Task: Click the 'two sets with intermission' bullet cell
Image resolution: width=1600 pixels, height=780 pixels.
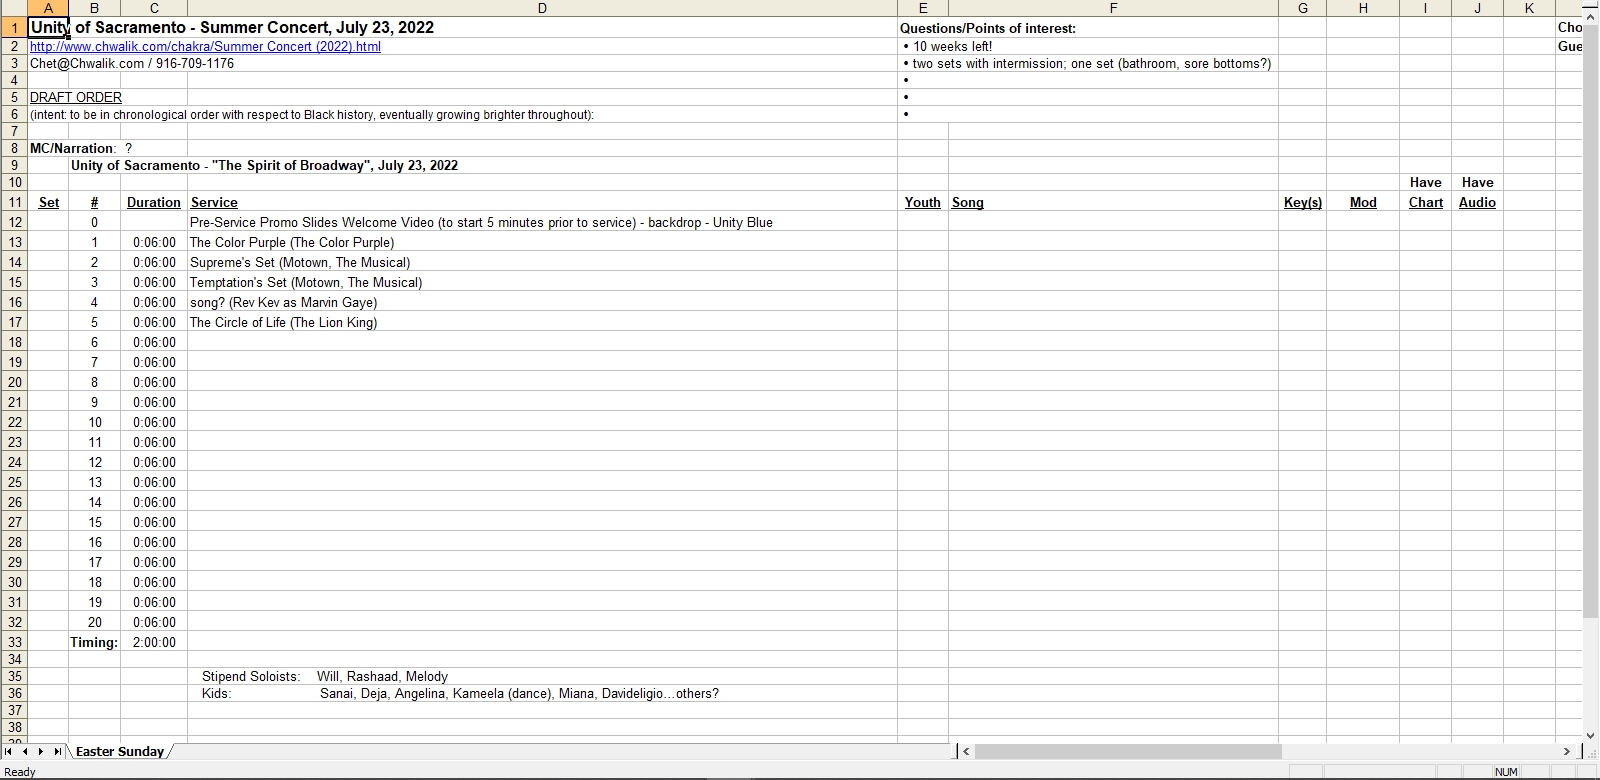Action: [1087, 63]
